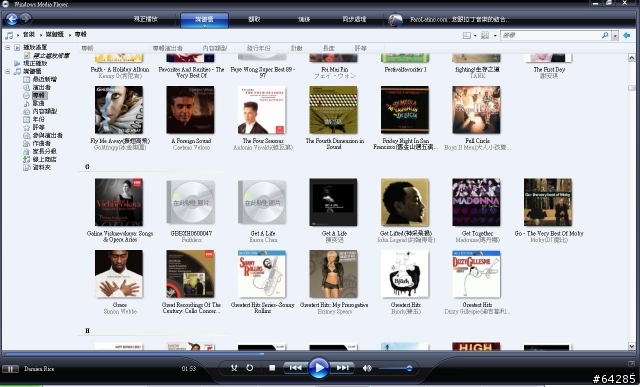The width and height of the screenshot is (640, 387).
Task: Stop playback with the Stop button
Action: [272, 368]
